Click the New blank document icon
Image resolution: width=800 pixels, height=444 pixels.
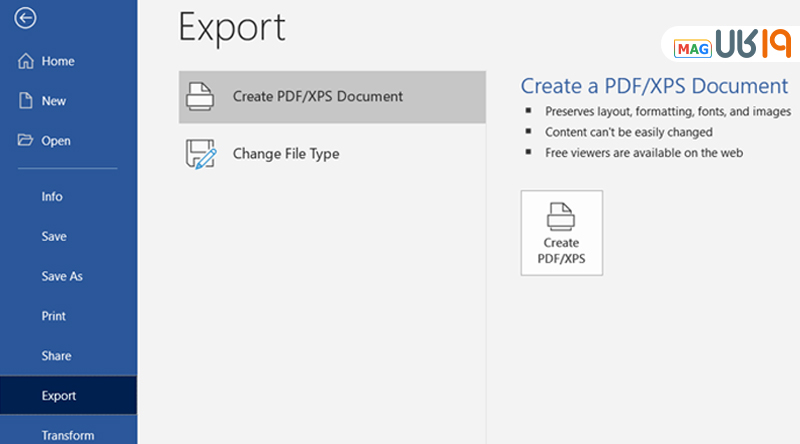(x=26, y=101)
